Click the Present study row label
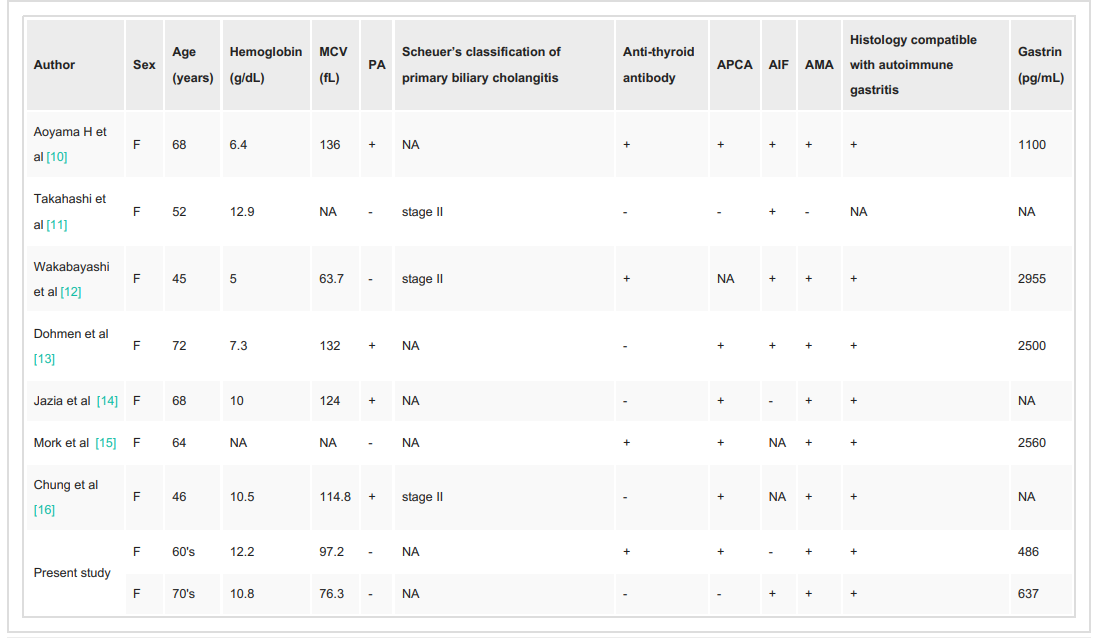This screenshot has height=638, width=1098. (x=72, y=573)
